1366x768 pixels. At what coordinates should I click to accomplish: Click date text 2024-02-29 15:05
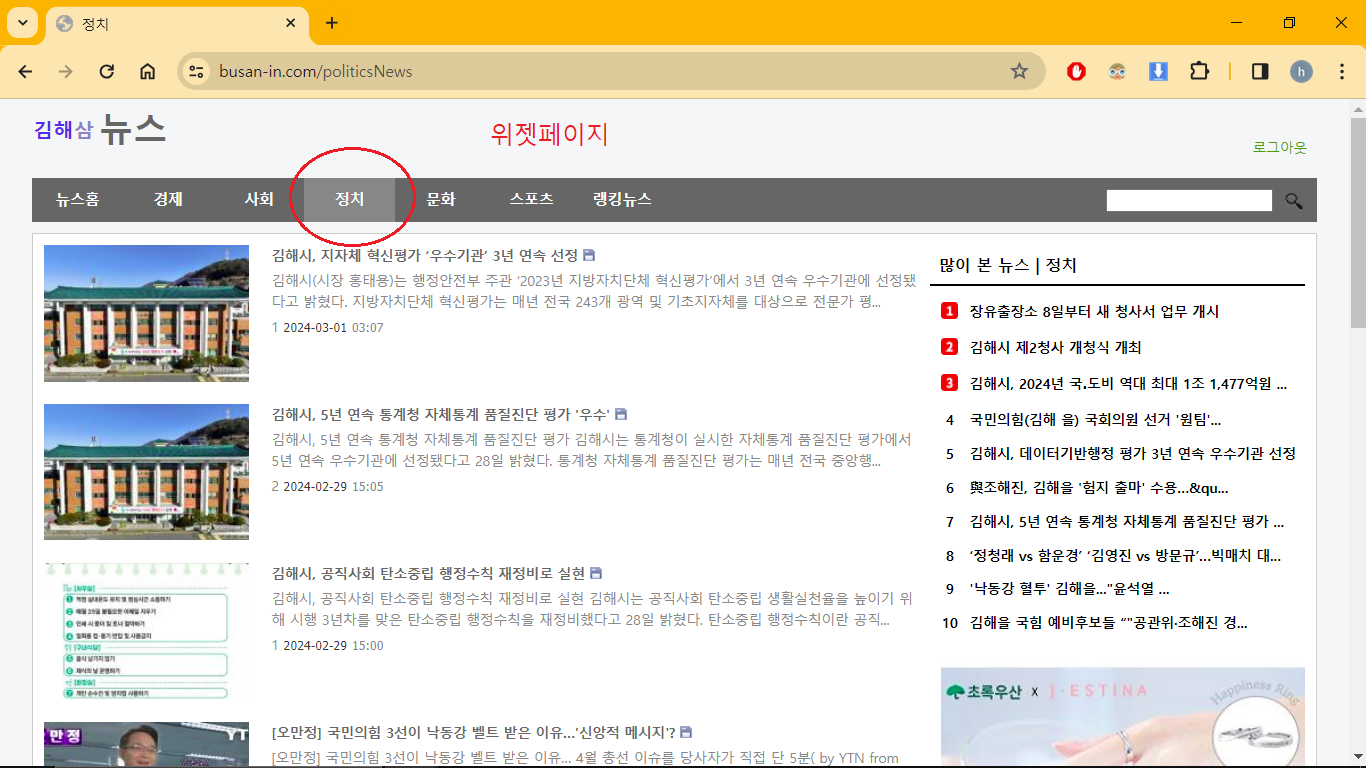coord(333,486)
